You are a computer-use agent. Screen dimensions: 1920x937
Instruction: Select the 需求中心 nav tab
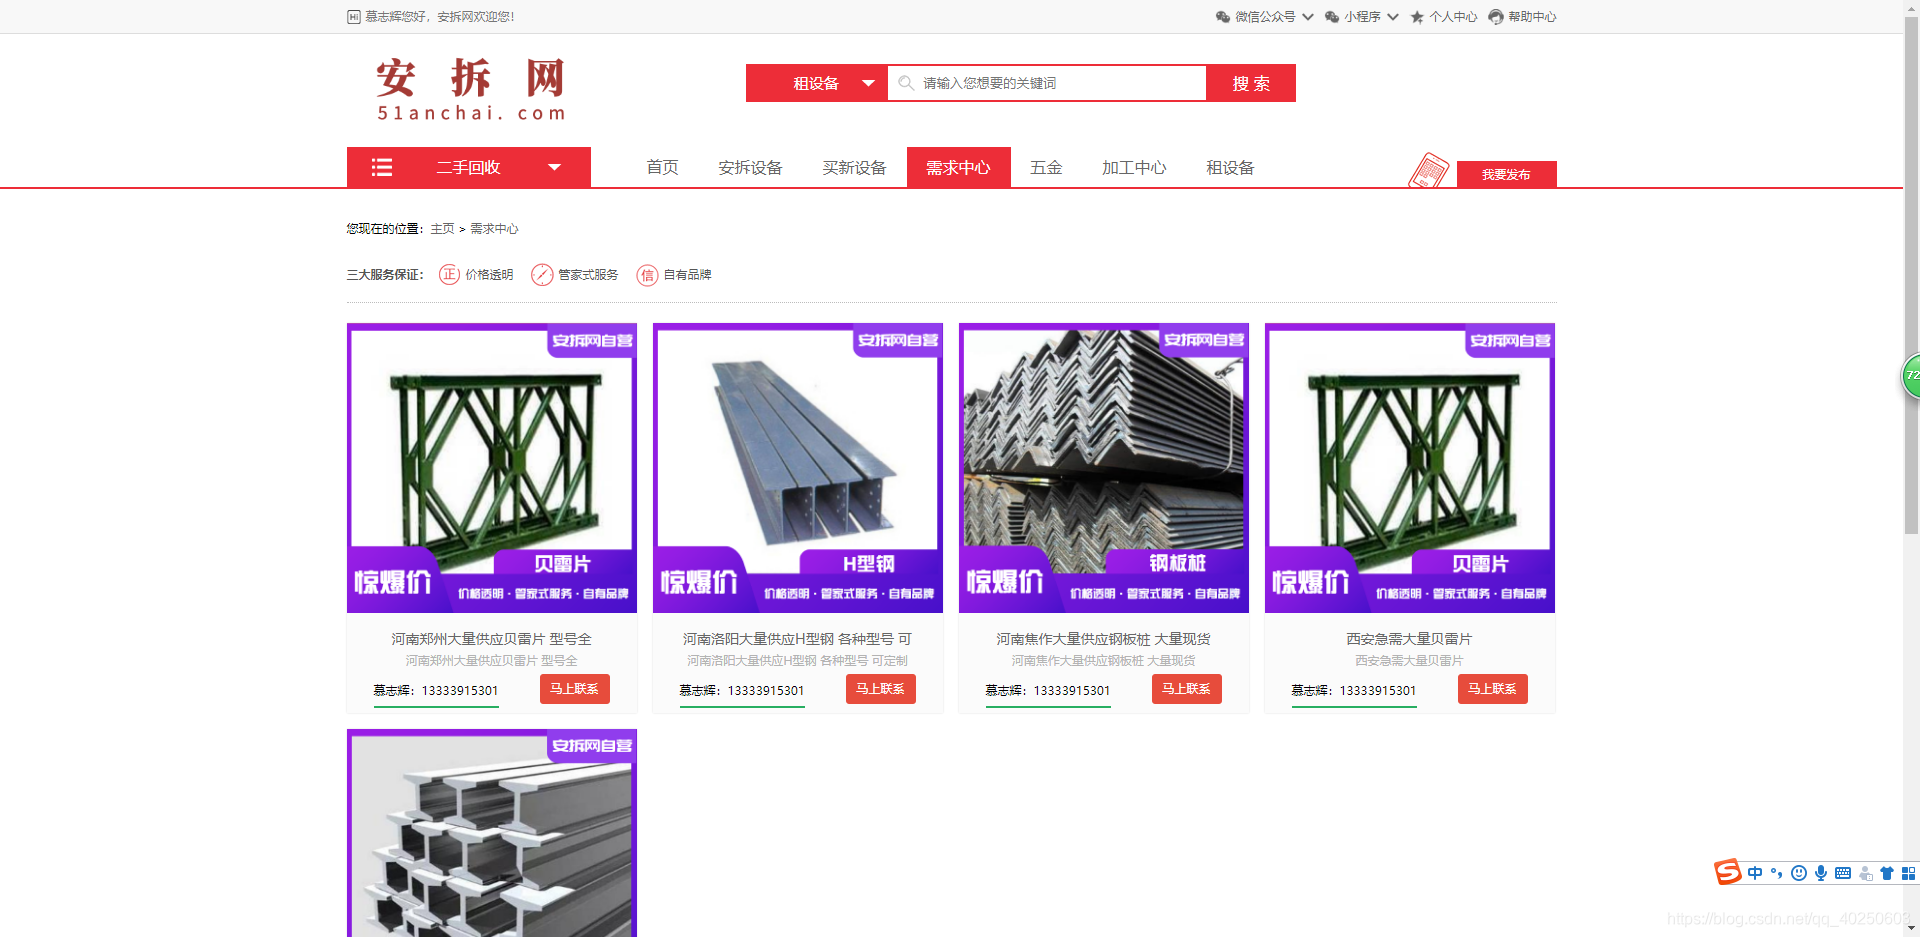pos(958,167)
